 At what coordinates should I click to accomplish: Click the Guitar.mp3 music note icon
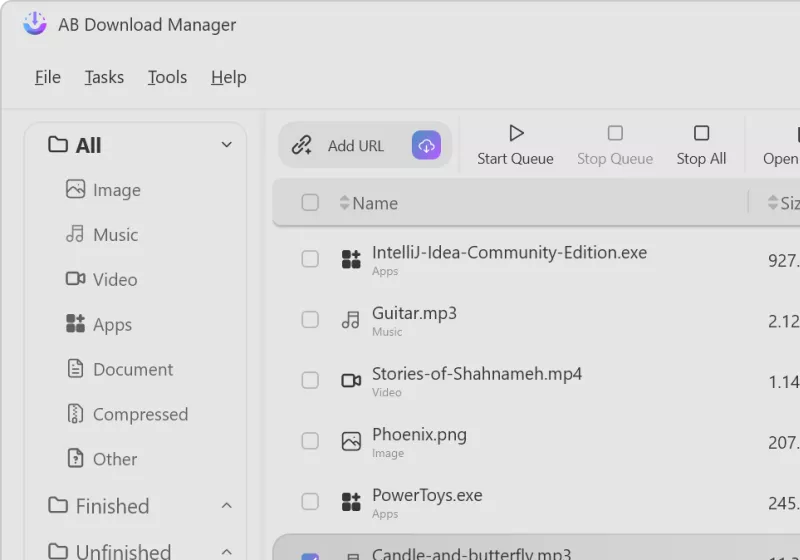coord(351,320)
